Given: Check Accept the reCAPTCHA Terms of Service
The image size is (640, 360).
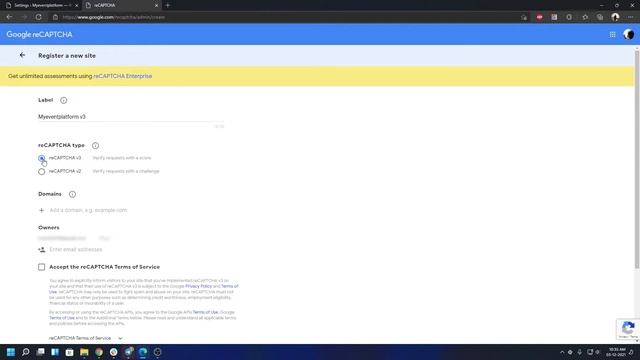Looking at the screenshot, I should [42, 267].
